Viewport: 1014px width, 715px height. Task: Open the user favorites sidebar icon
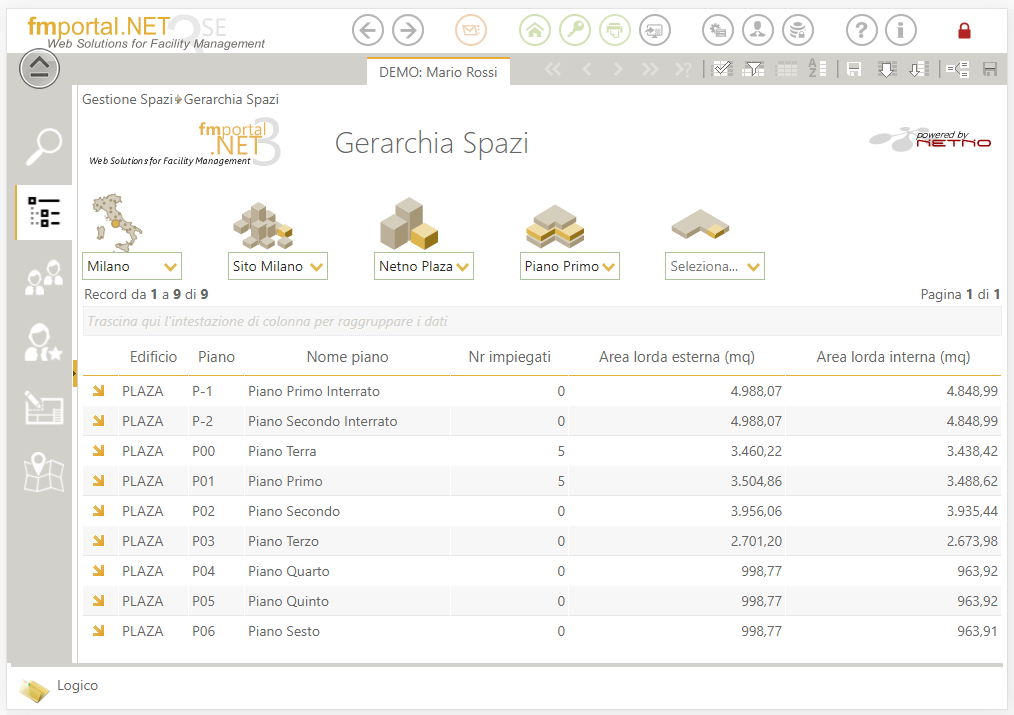point(43,342)
